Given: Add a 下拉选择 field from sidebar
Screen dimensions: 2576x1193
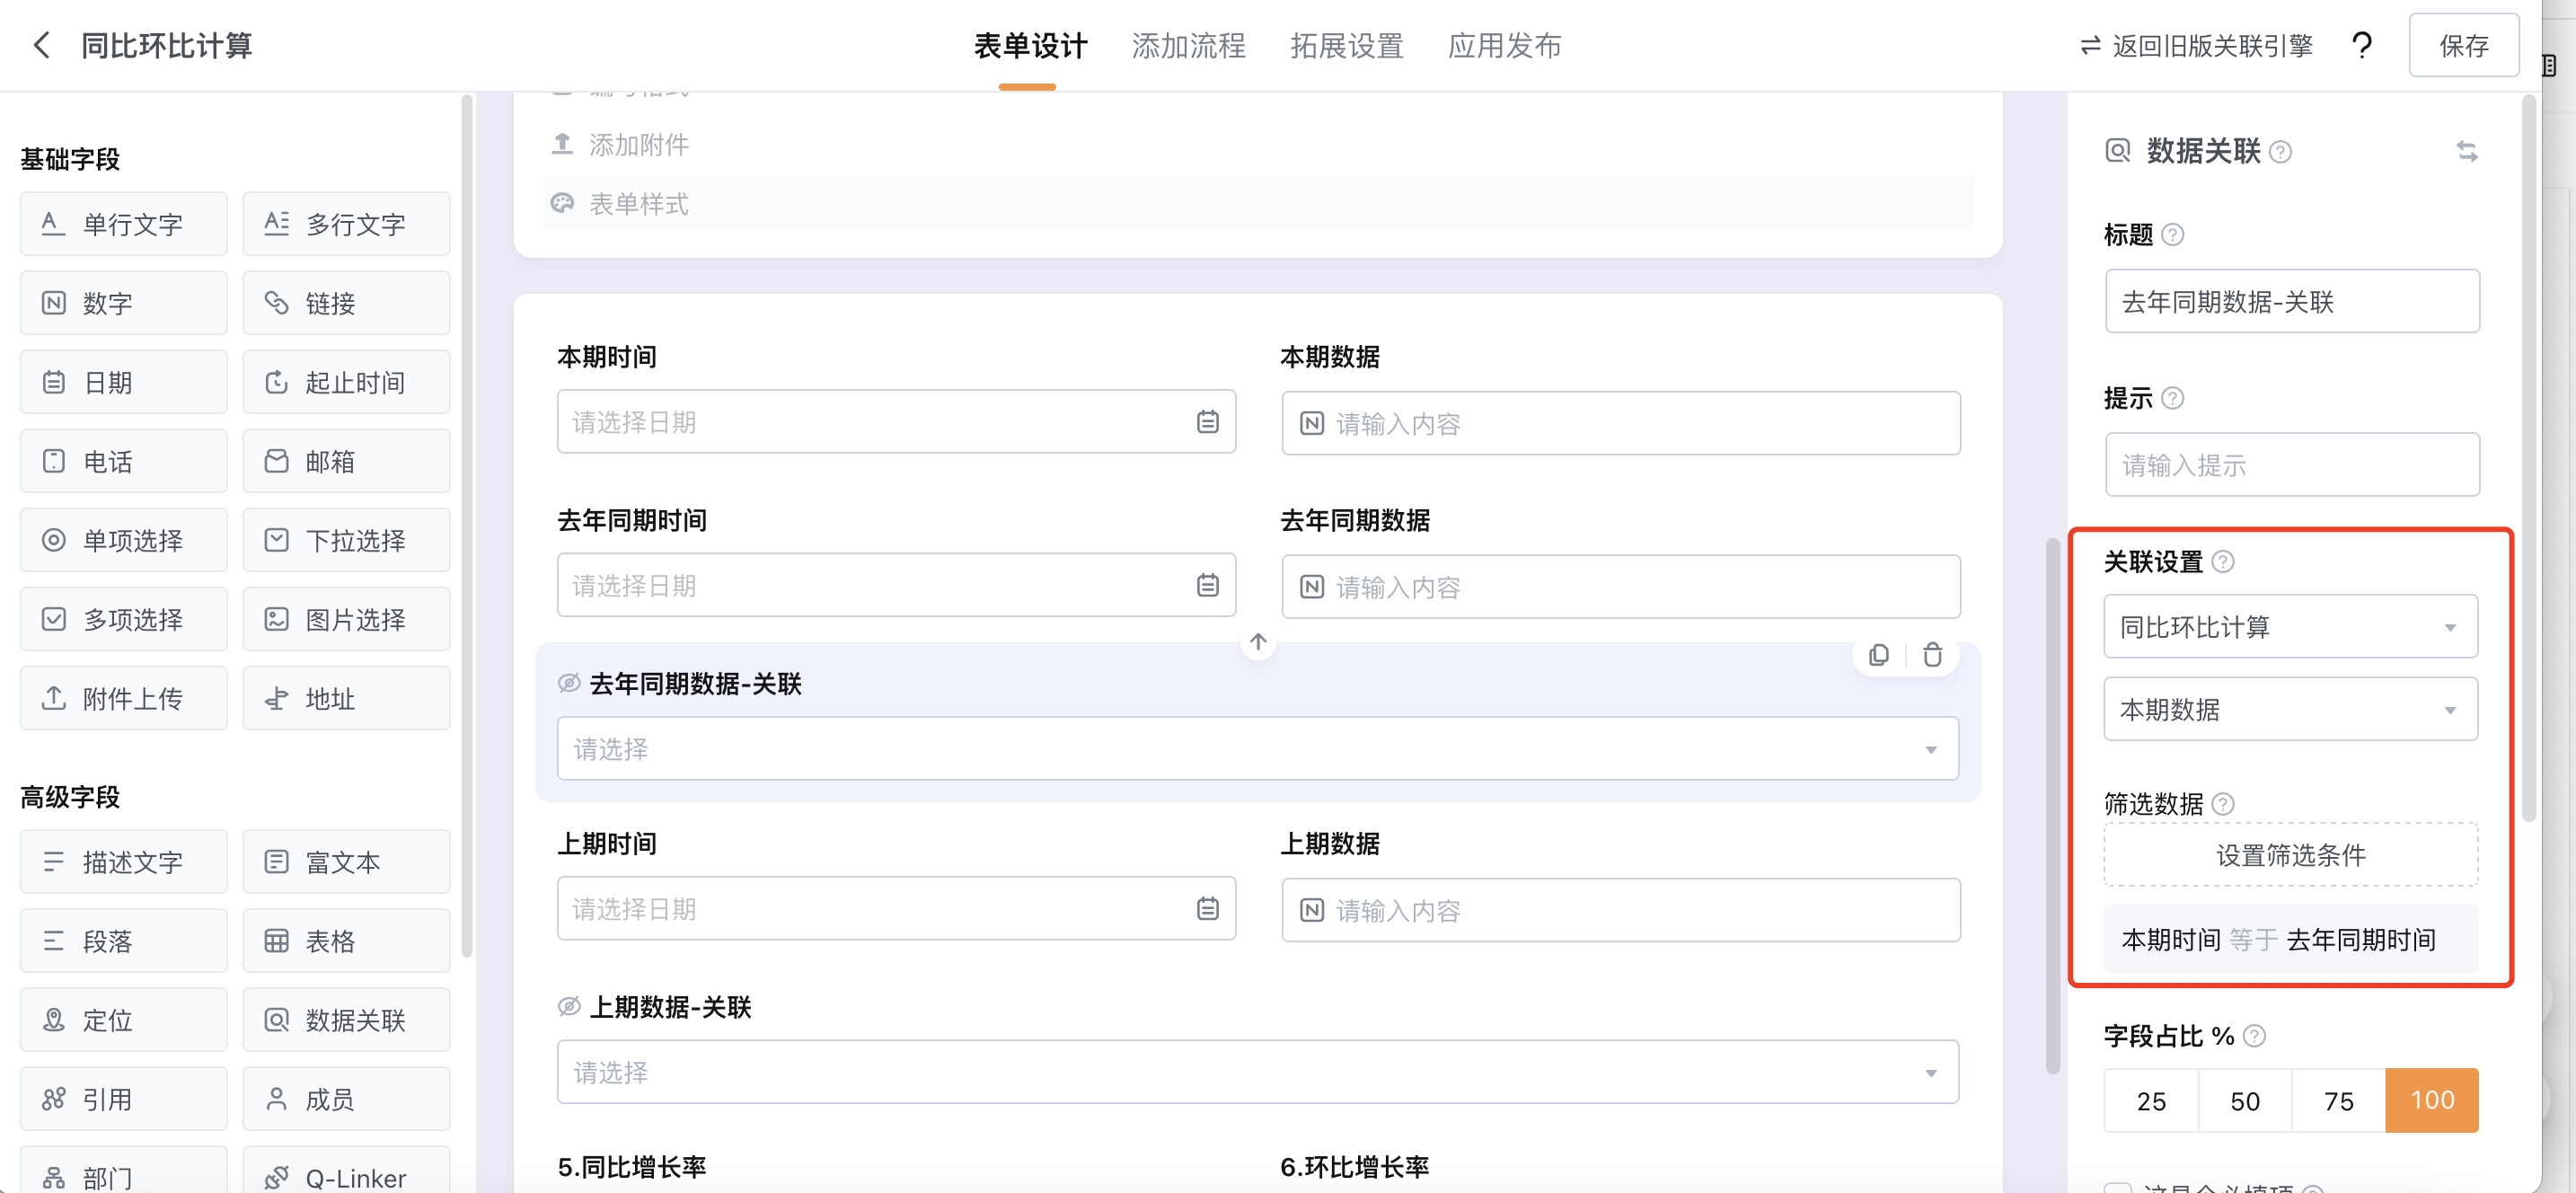Looking at the screenshot, I should [x=346, y=540].
